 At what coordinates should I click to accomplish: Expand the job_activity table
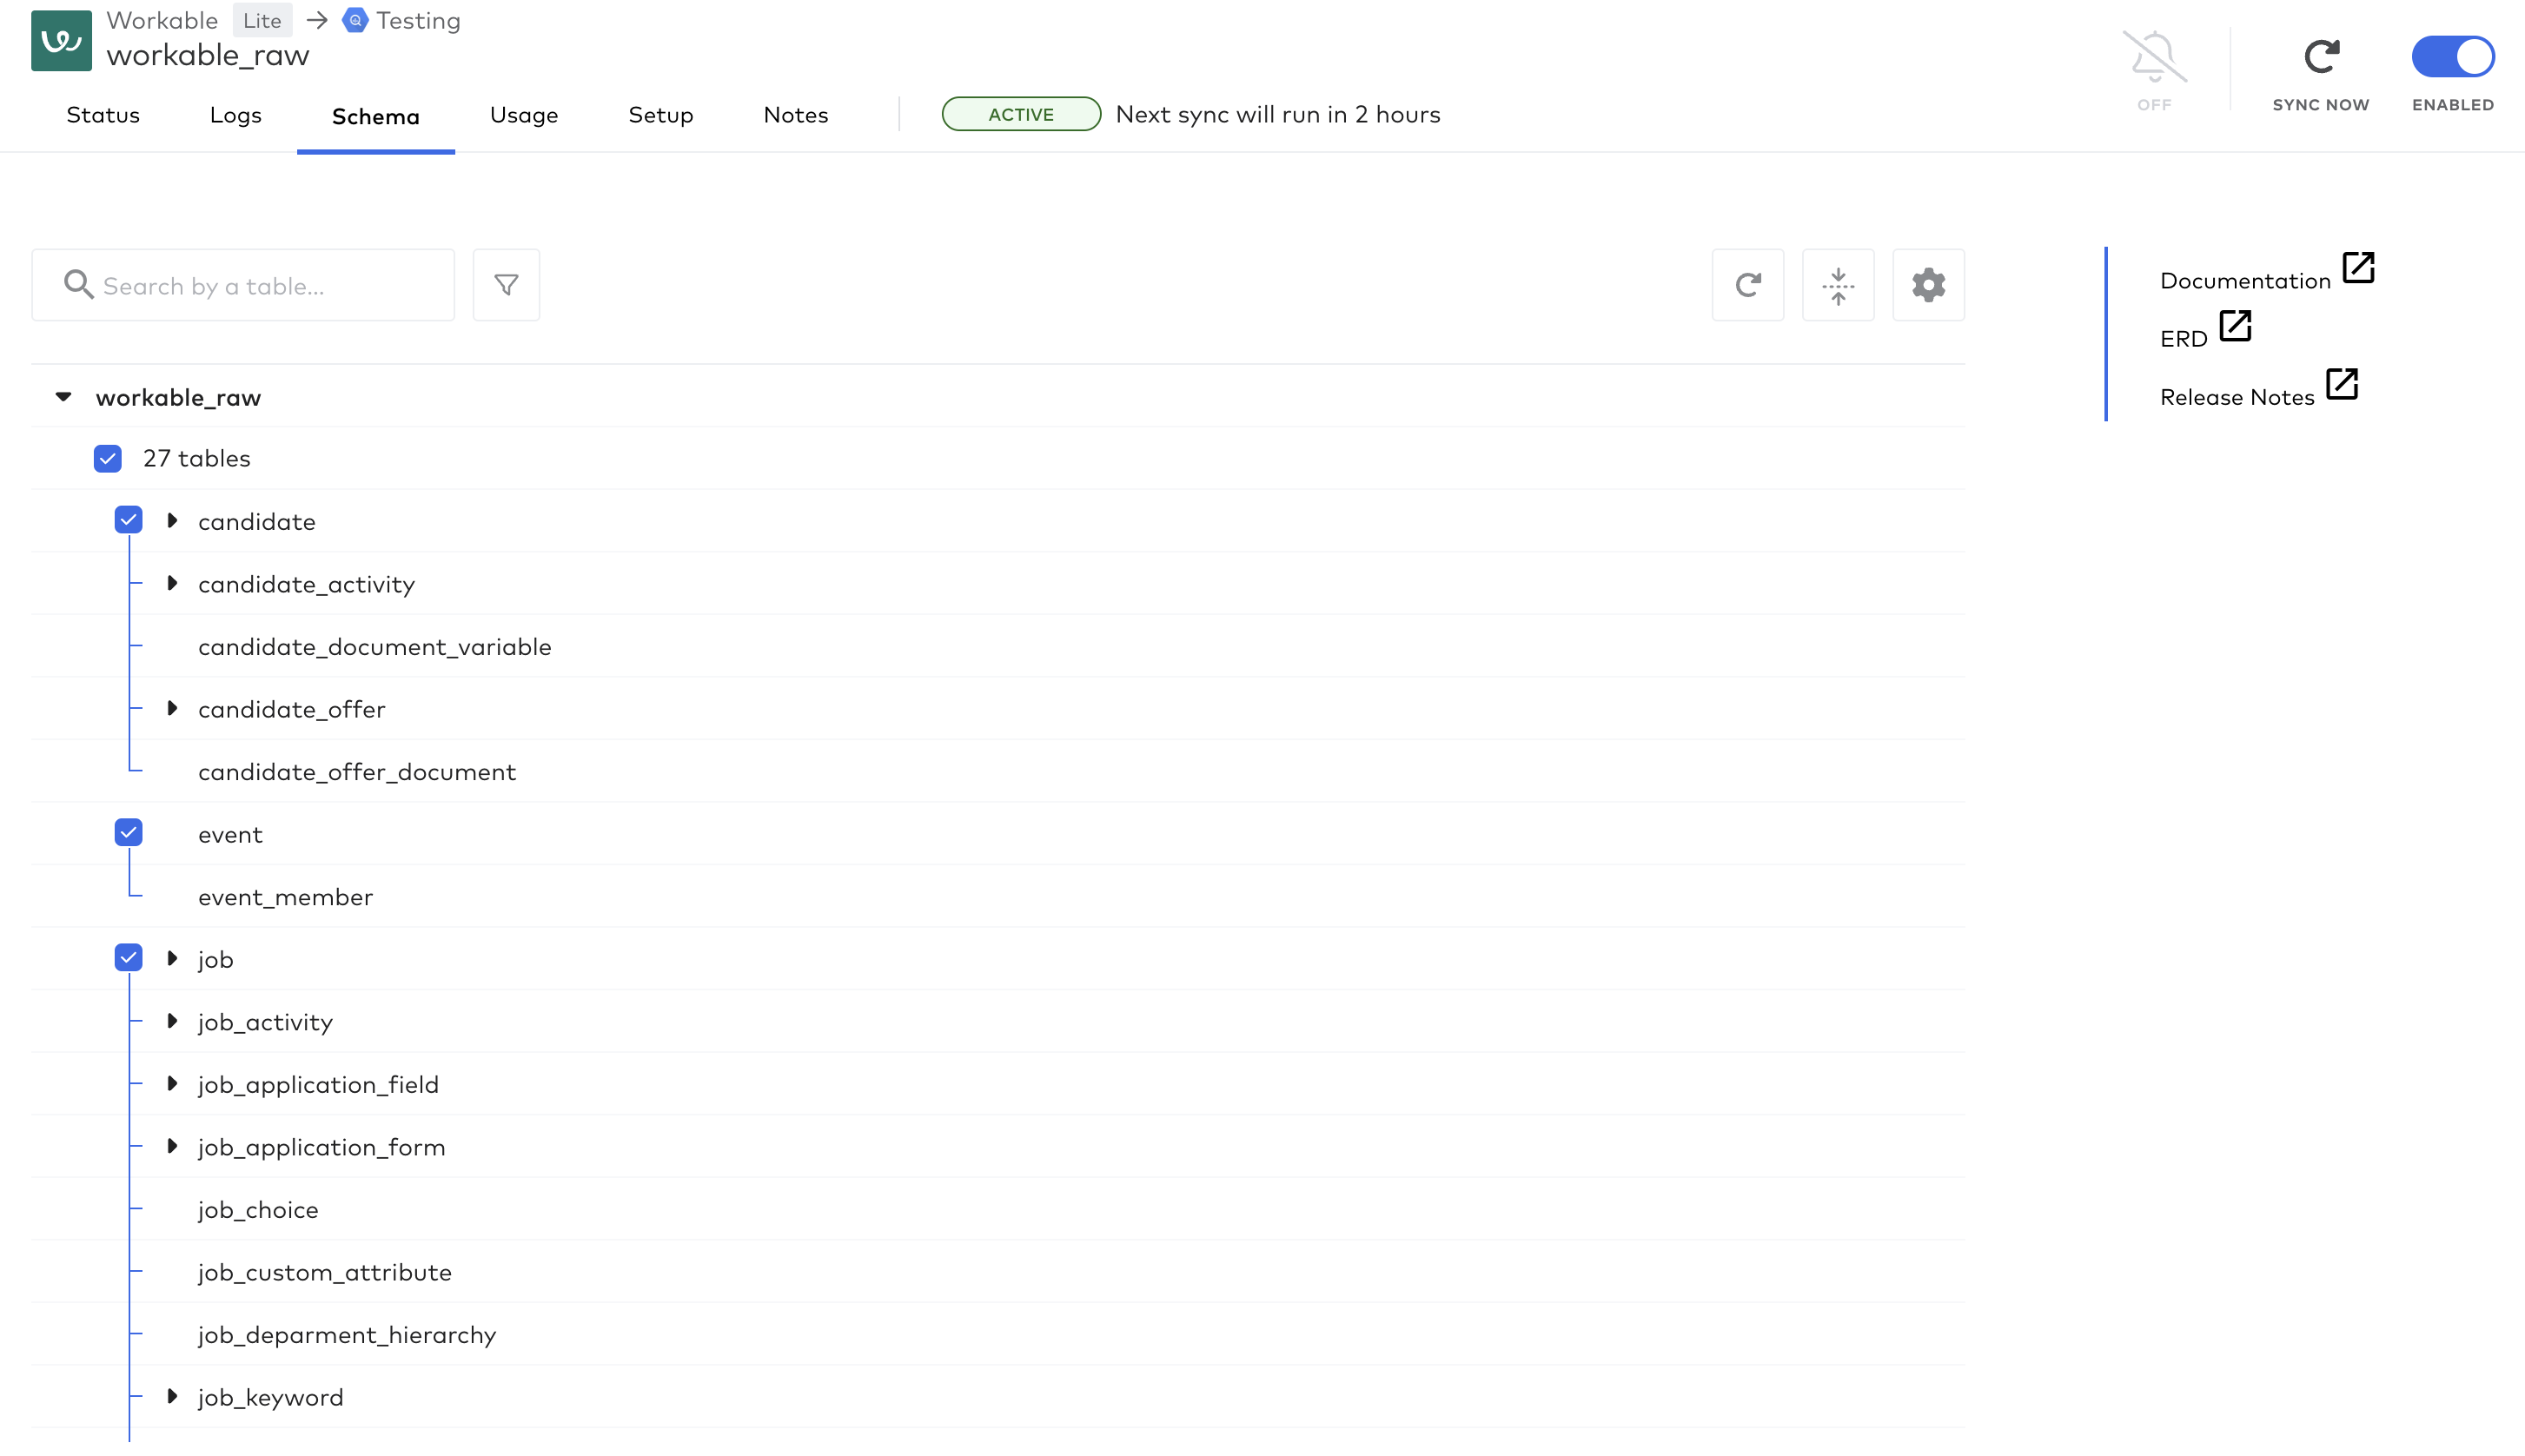click(x=172, y=1021)
